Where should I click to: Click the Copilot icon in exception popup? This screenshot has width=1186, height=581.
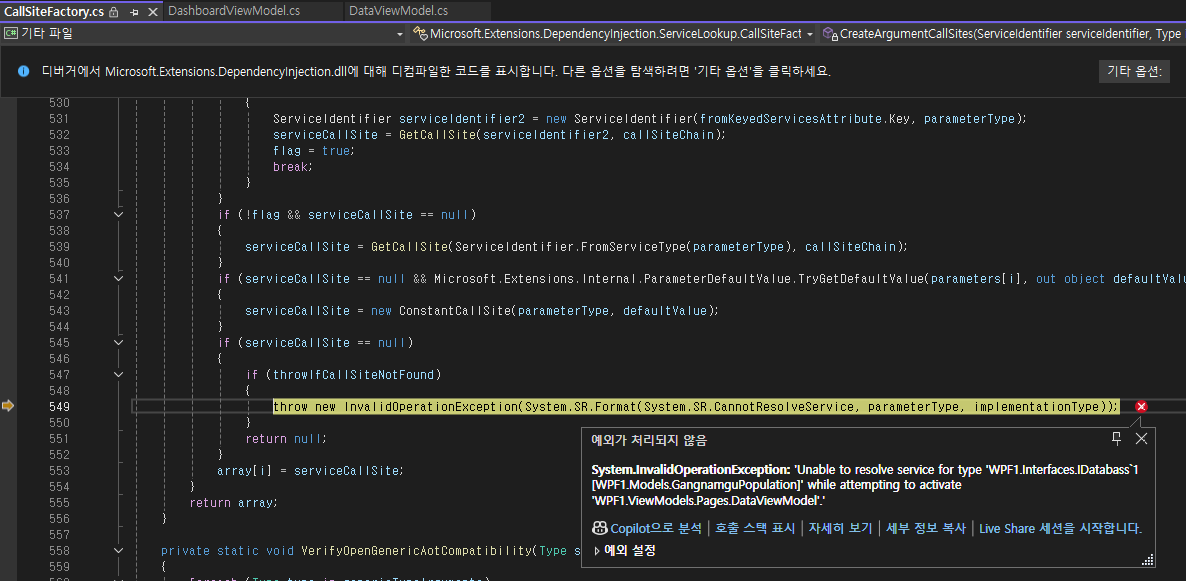click(x=599, y=528)
